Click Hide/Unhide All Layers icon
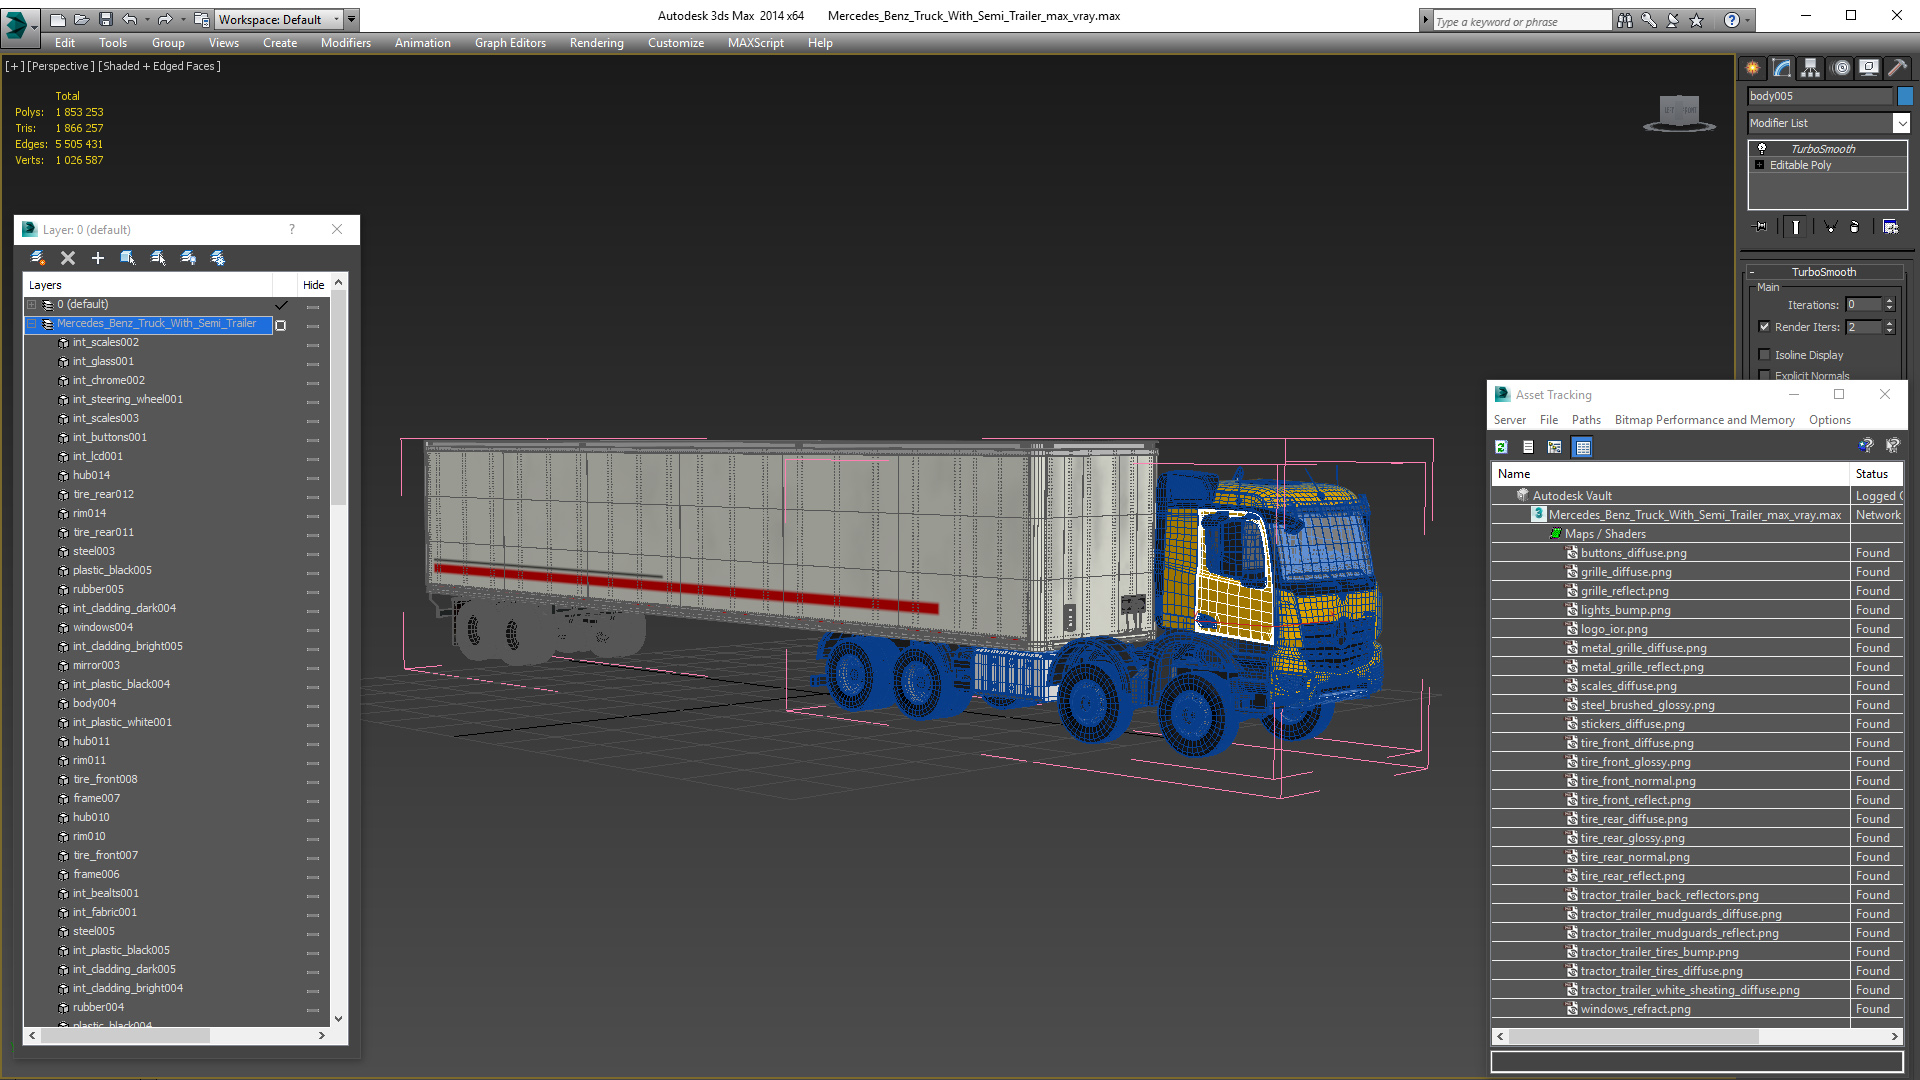Screen dimensions: 1920x1080 [x=188, y=258]
